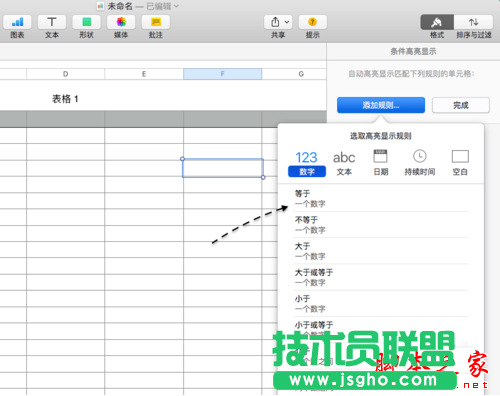This screenshot has width=500, height=396.
Task: Open the 排序与过滤 panel
Action: coord(474,22)
